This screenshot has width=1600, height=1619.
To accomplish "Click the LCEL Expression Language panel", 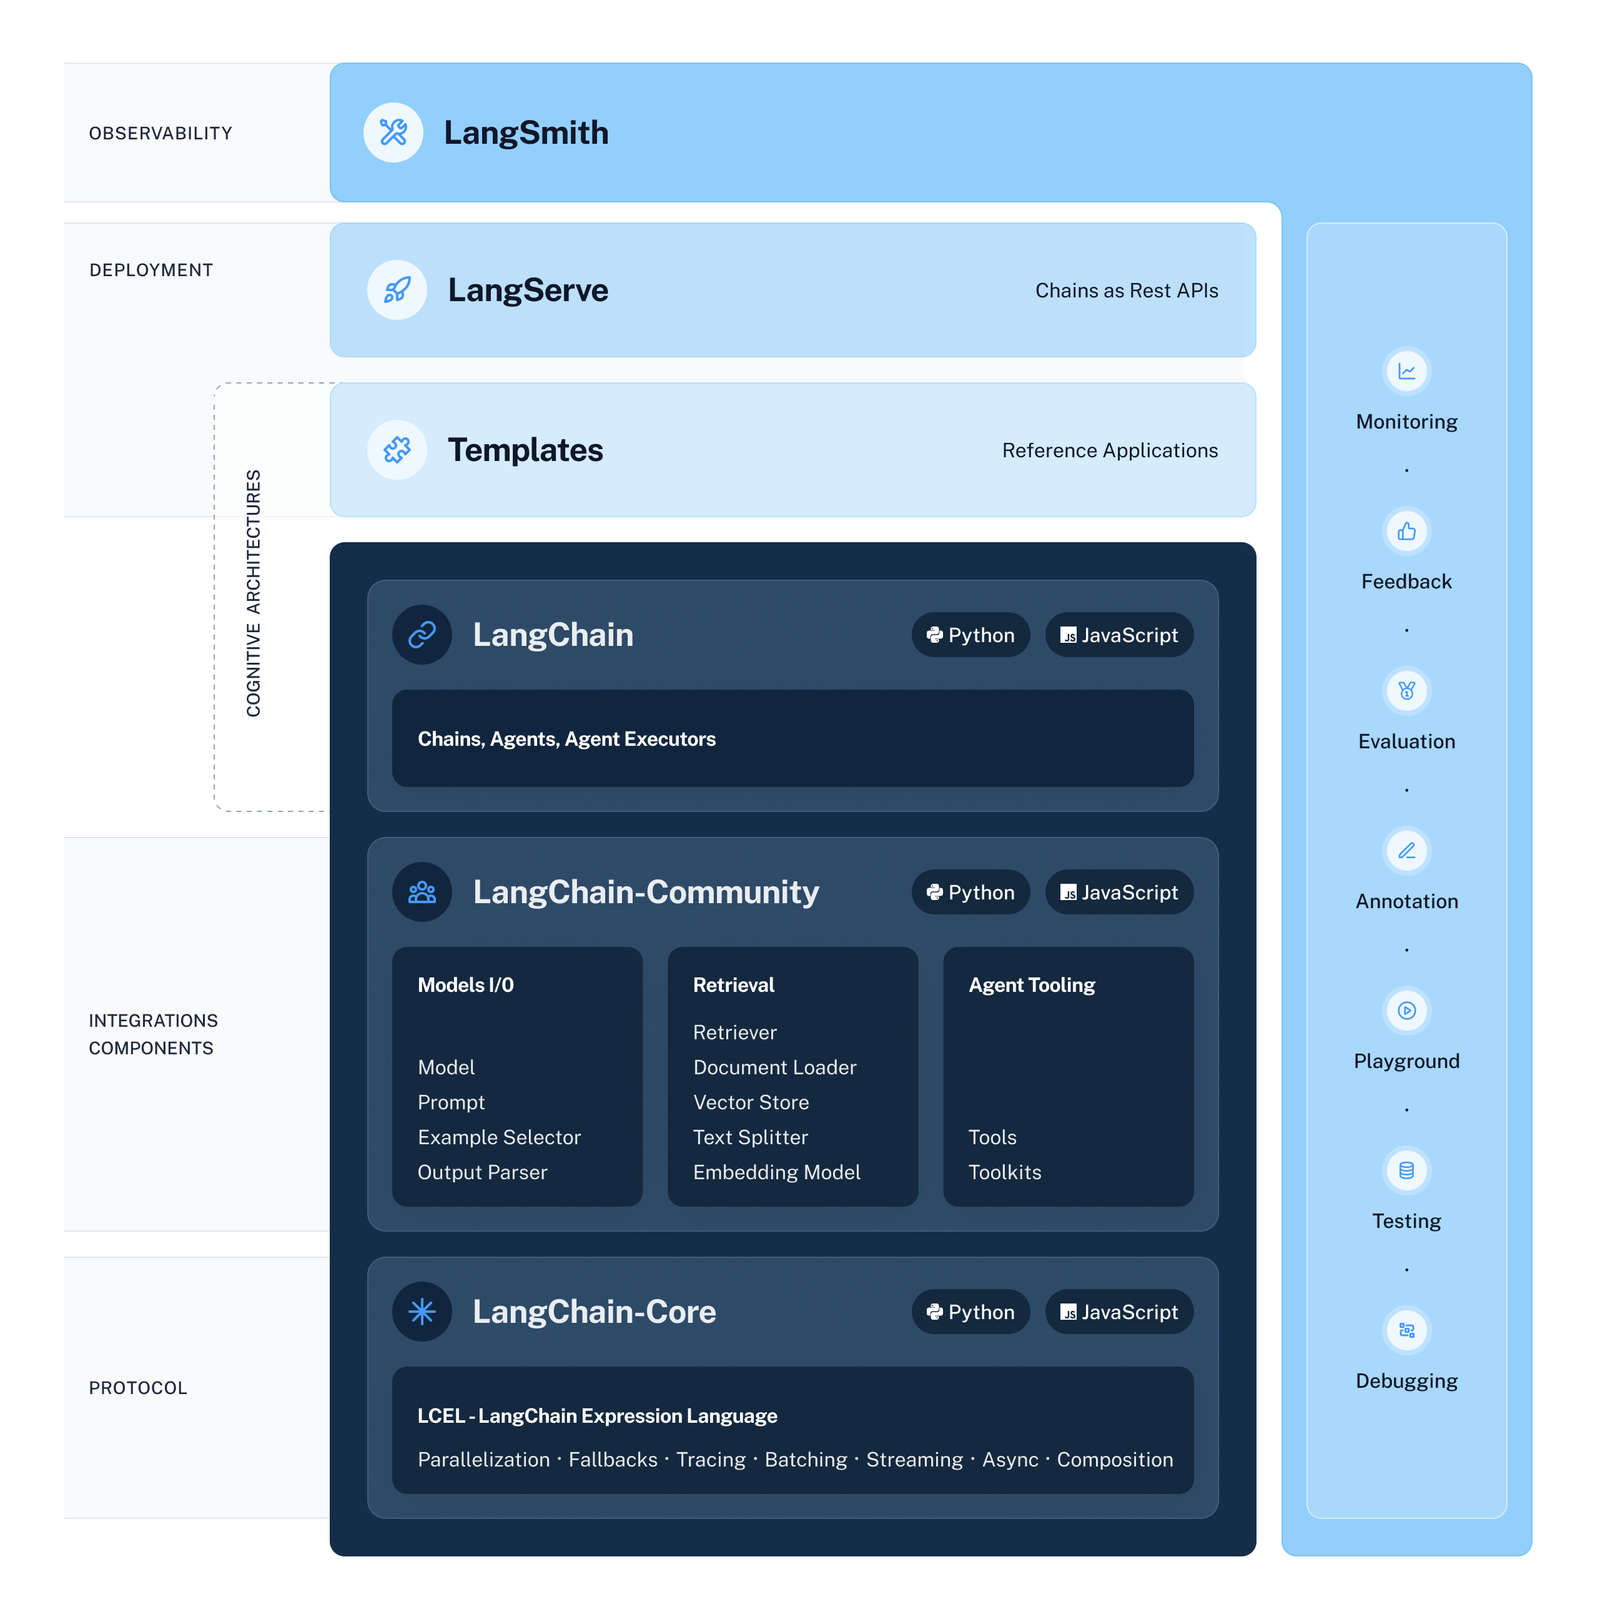I will click(x=793, y=1432).
